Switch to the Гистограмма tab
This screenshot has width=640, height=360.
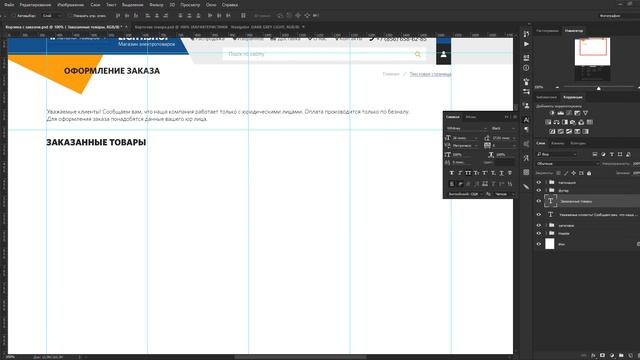tap(547, 31)
